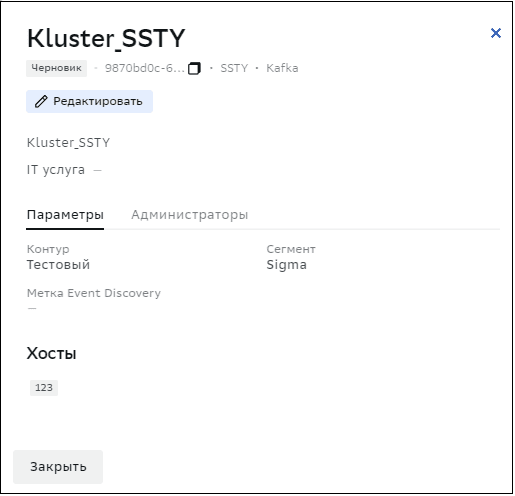Switch to the Администраторы tab

click(189, 215)
